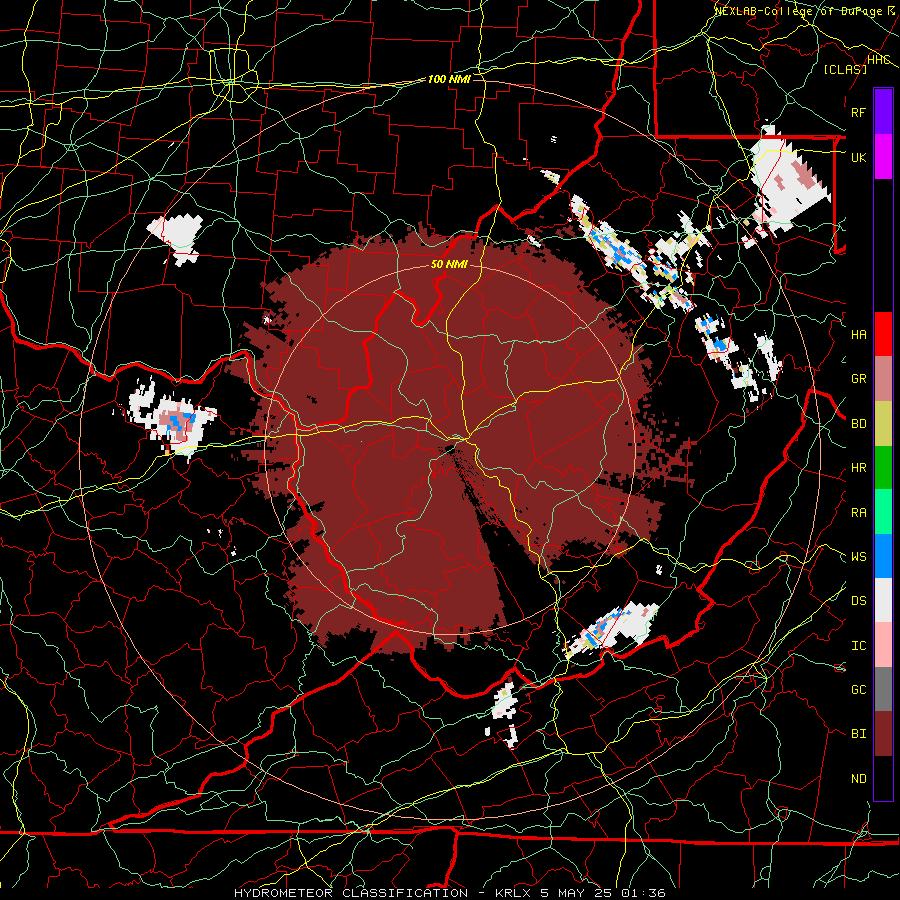Click the GR pink-brown legend swatch

click(883, 379)
